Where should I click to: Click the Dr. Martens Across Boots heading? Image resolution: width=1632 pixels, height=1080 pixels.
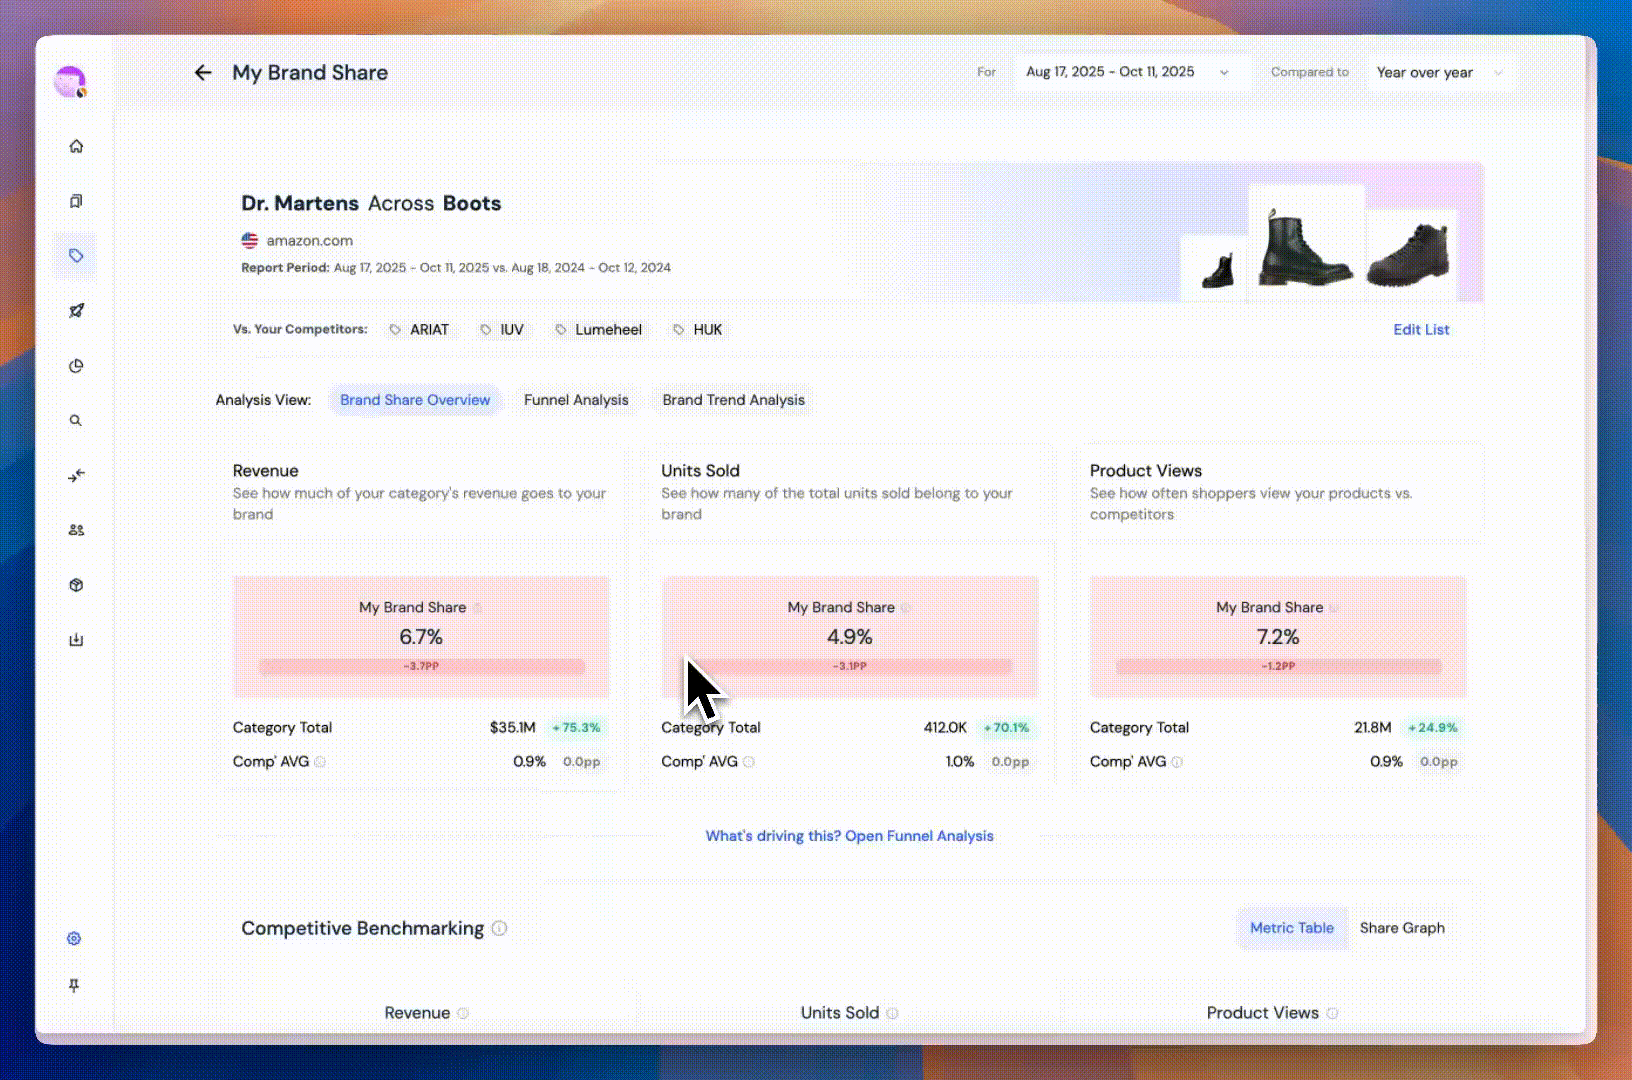[371, 204]
